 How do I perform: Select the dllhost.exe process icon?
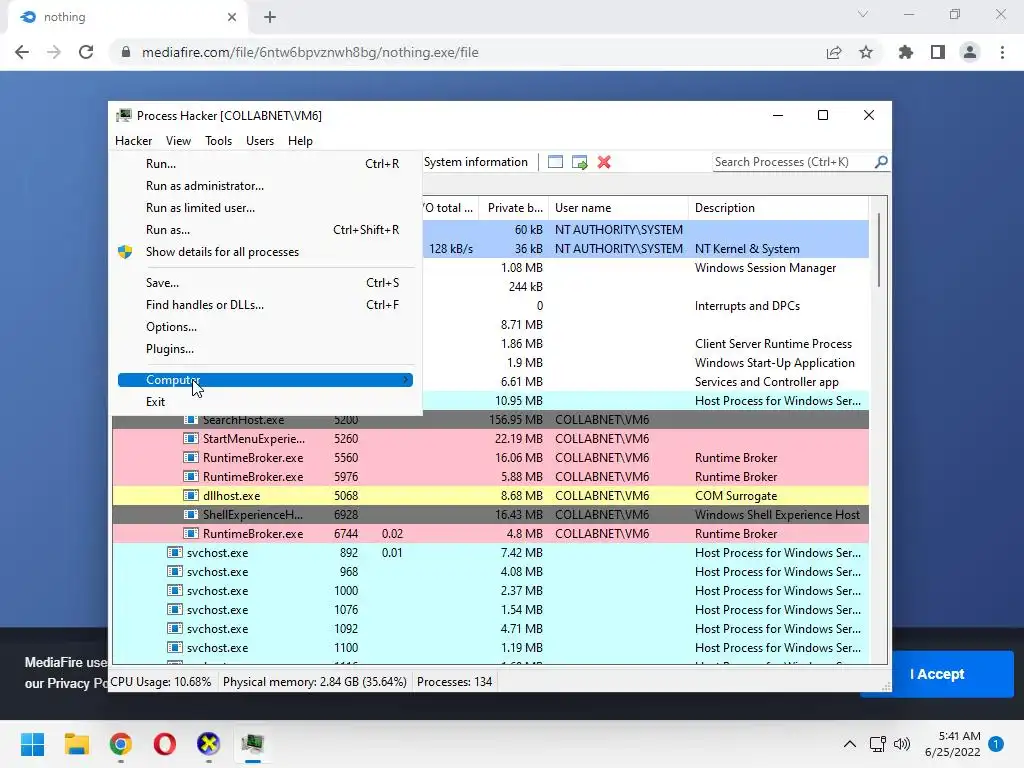tap(191, 496)
